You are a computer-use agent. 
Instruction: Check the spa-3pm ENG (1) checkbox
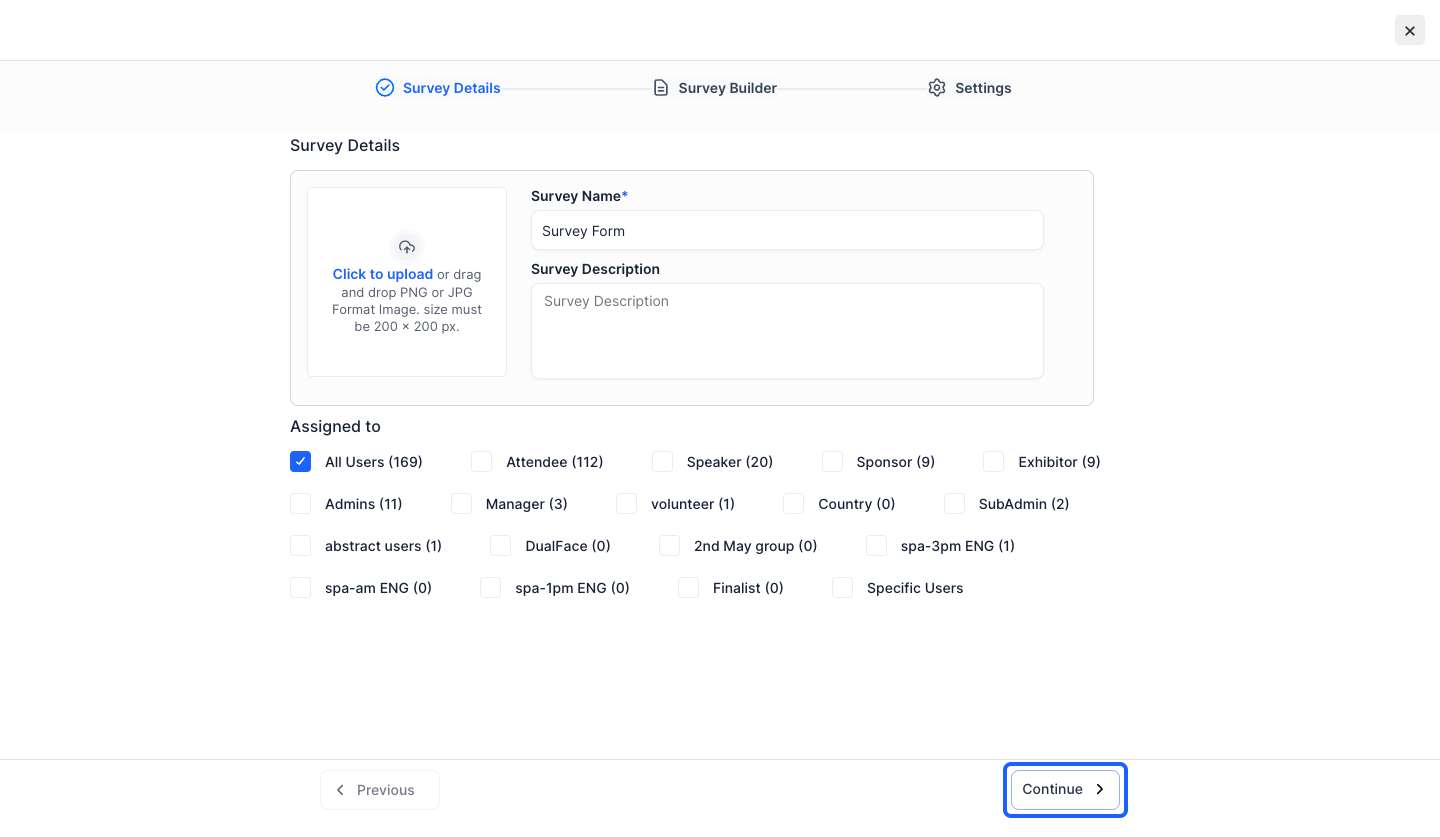click(877, 546)
